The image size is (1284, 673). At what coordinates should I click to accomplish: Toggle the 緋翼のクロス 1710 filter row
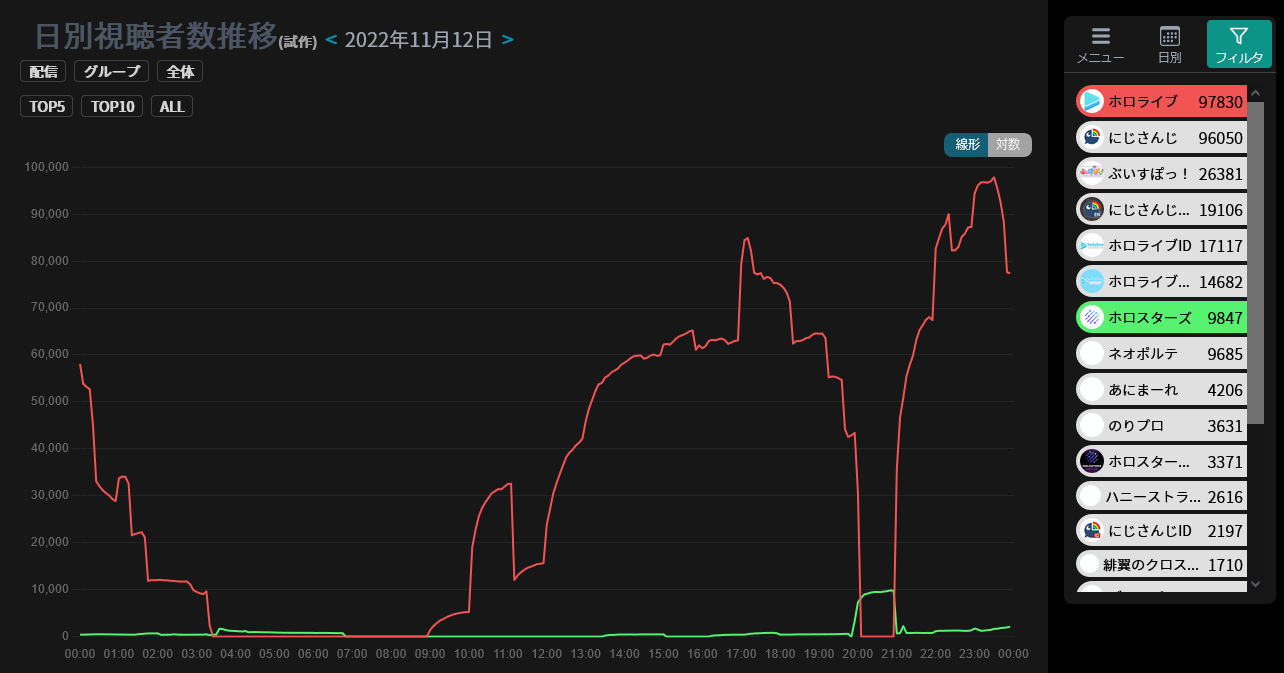coord(1161,564)
